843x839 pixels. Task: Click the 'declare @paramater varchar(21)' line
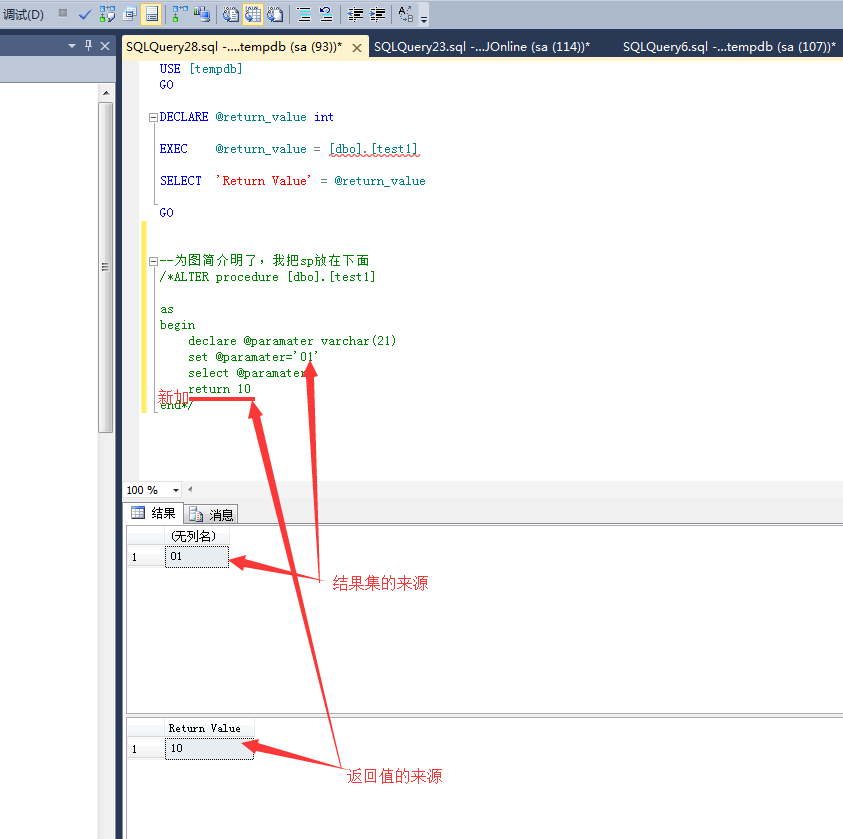click(292, 341)
